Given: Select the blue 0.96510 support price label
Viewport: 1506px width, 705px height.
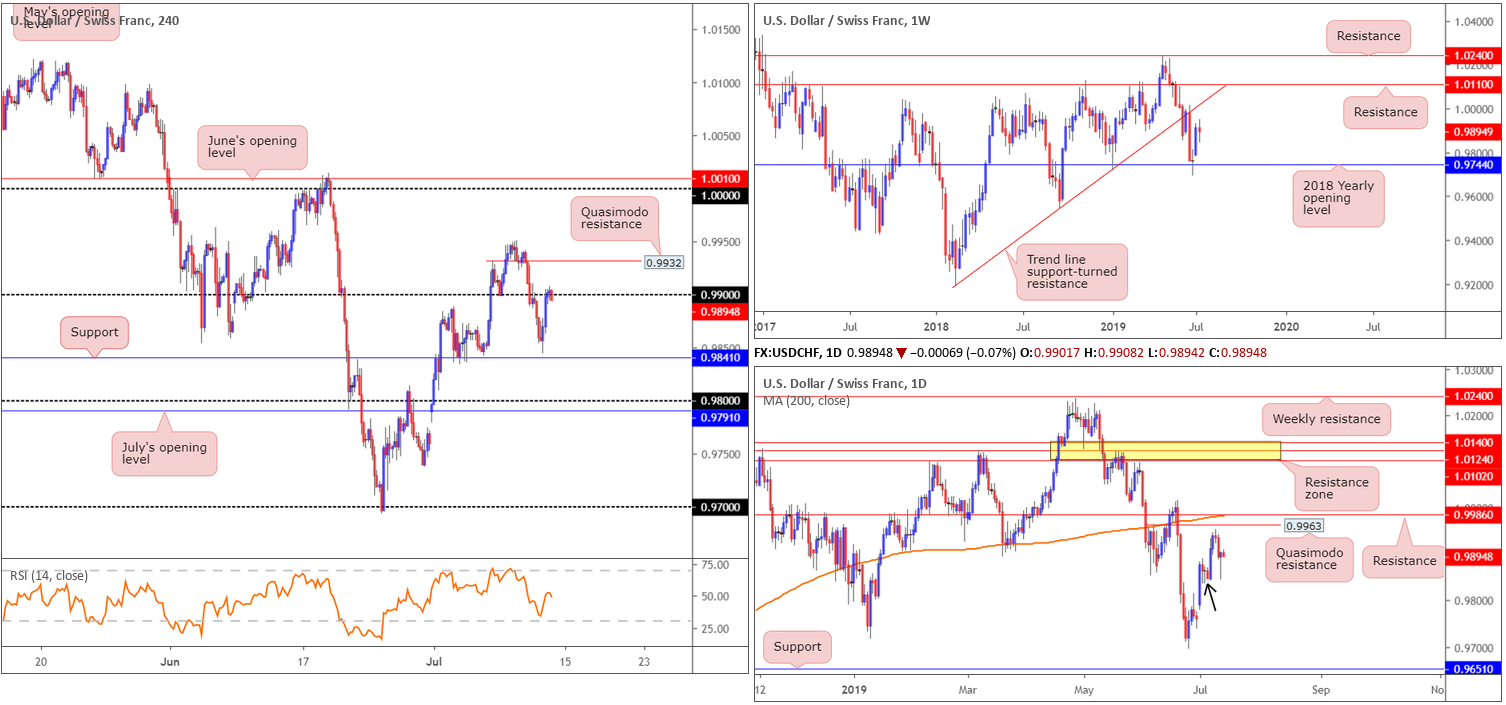Looking at the screenshot, I should 1474,669.
